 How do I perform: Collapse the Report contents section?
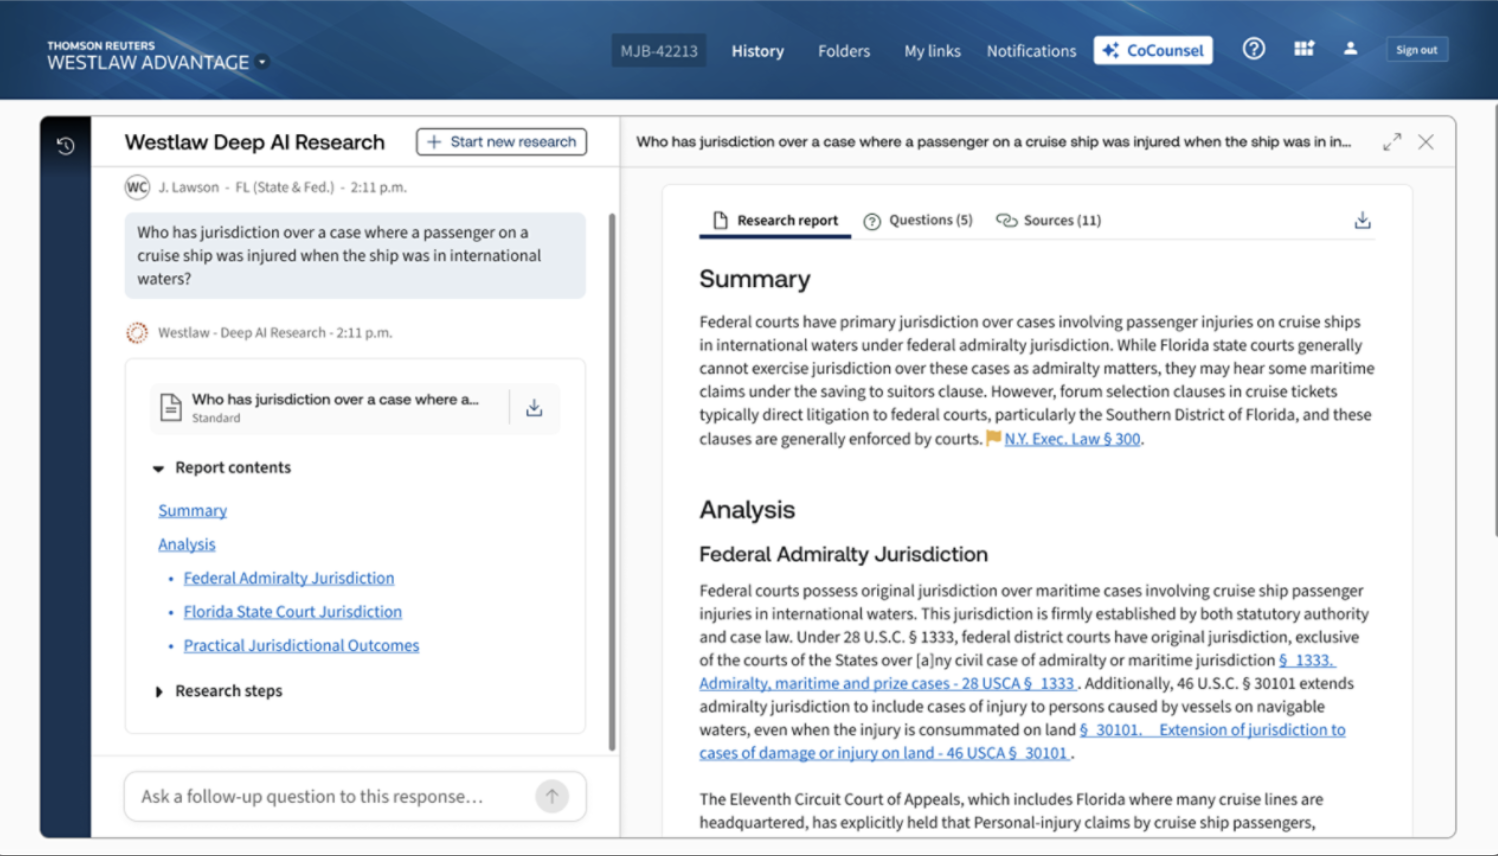point(158,468)
